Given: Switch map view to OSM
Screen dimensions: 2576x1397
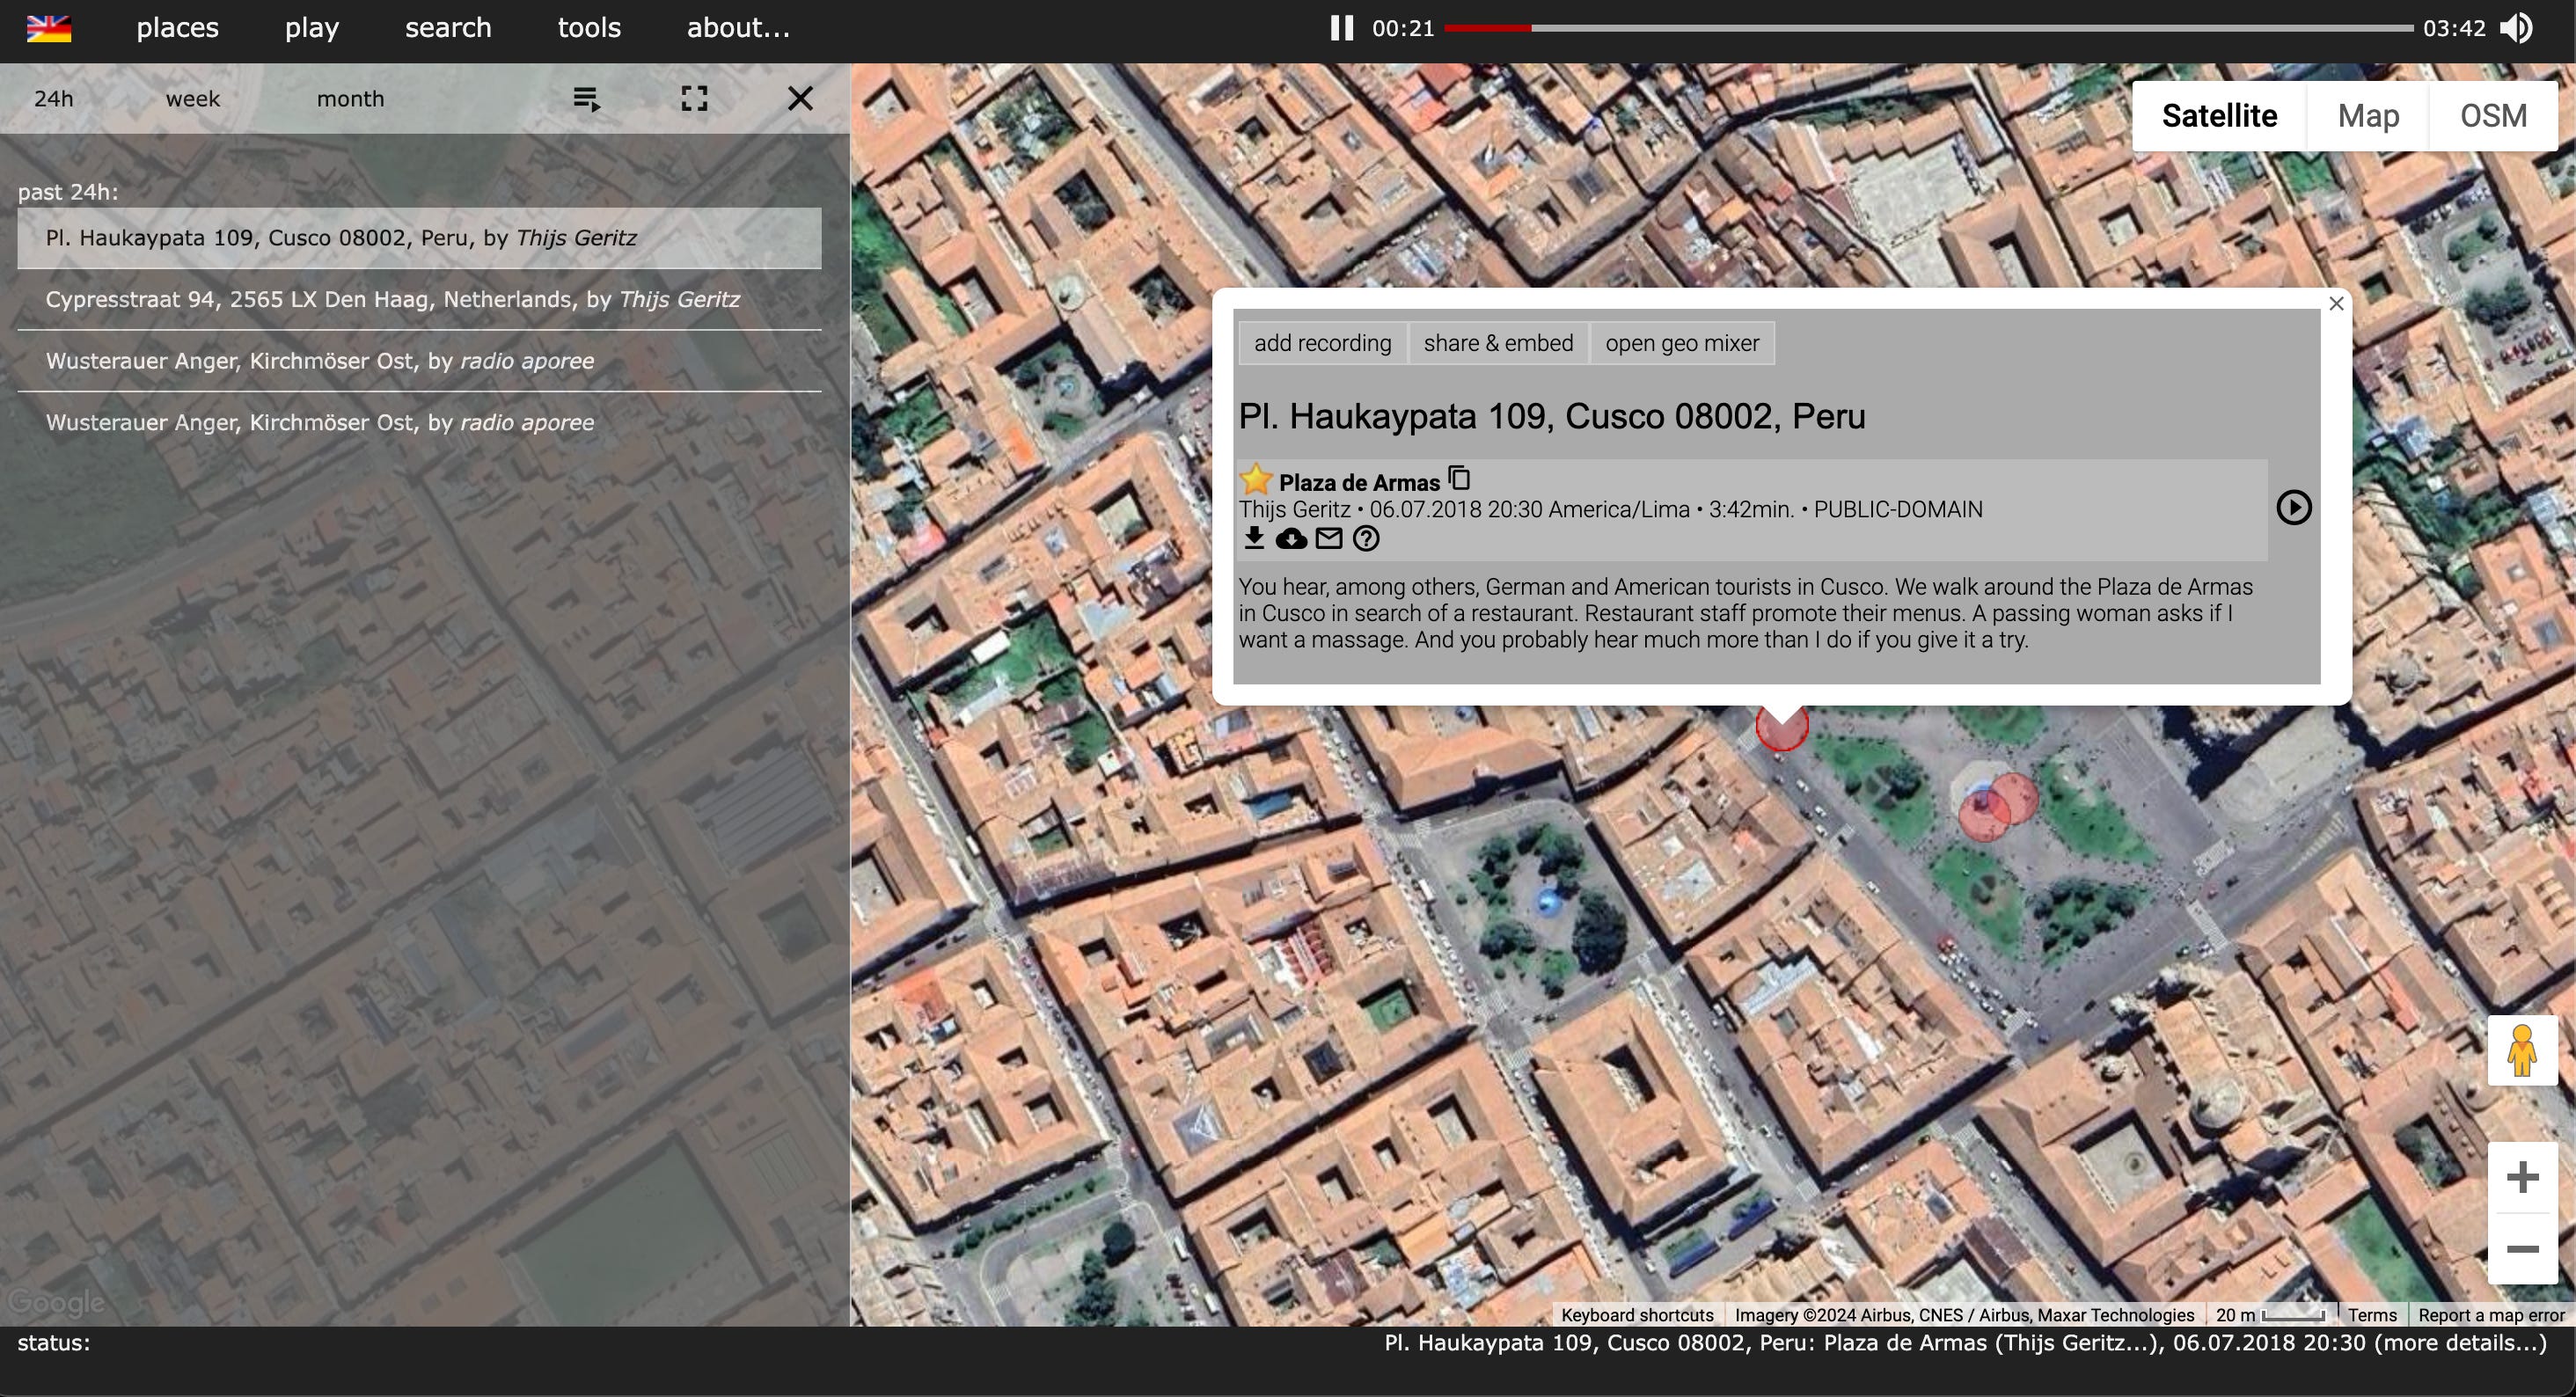Looking at the screenshot, I should pyautogui.click(x=2493, y=116).
